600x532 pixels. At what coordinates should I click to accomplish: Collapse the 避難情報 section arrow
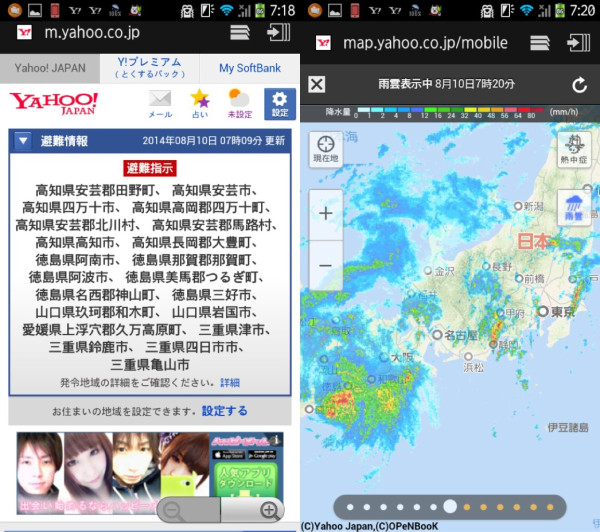tap(23, 141)
